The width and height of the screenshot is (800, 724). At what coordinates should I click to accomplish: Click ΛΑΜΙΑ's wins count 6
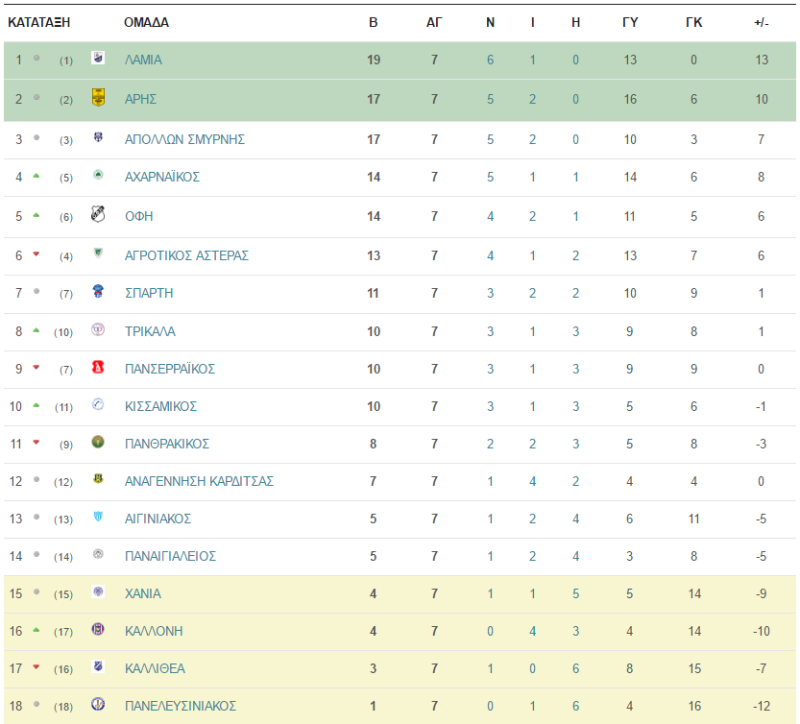click(x=490, y=60)
